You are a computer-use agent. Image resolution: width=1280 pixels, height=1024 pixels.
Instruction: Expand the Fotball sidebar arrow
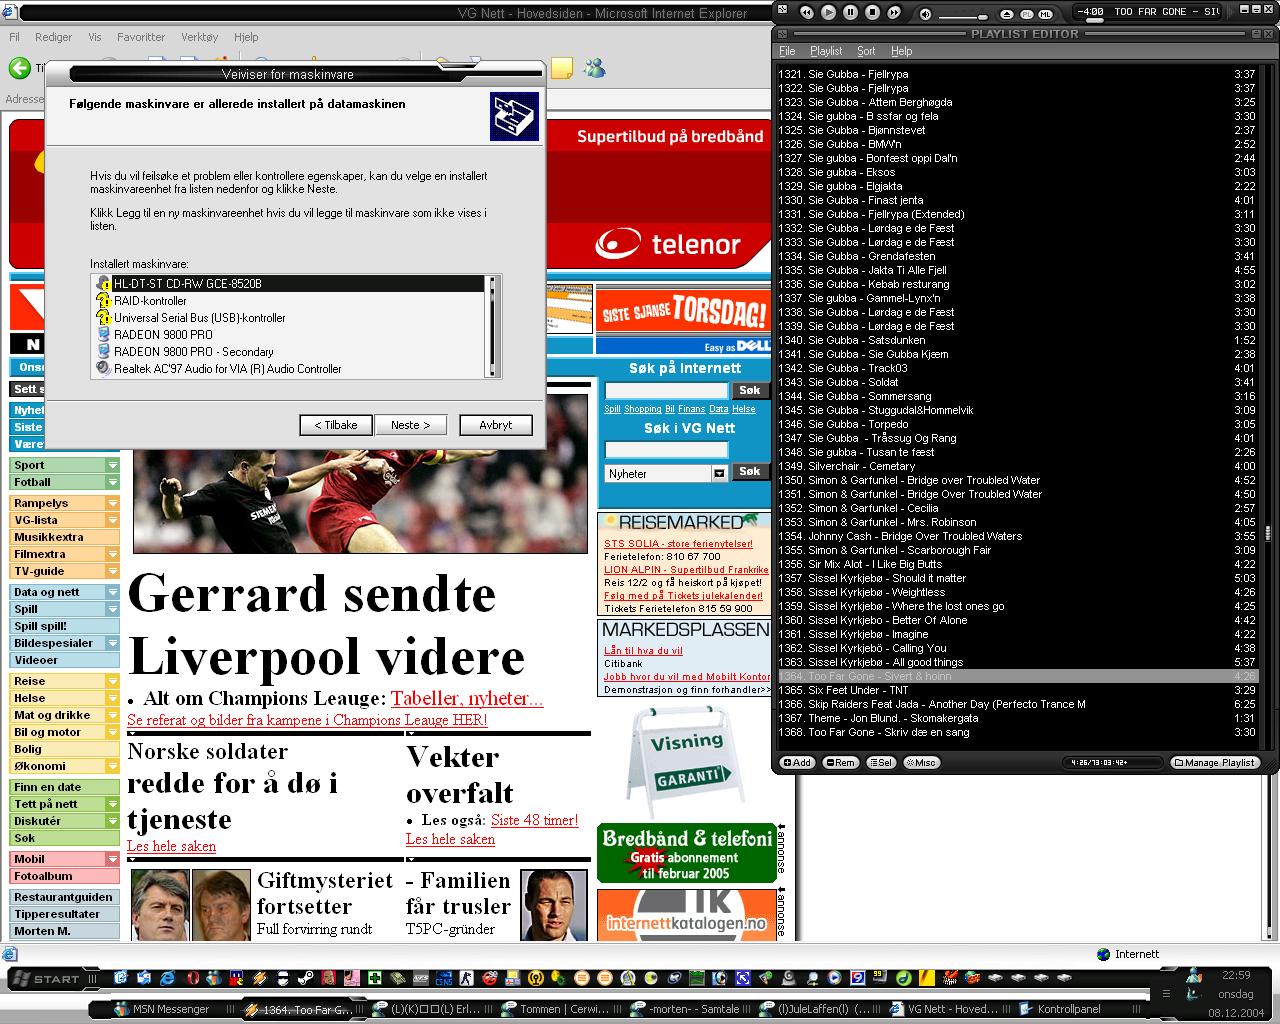click(112, 482)
